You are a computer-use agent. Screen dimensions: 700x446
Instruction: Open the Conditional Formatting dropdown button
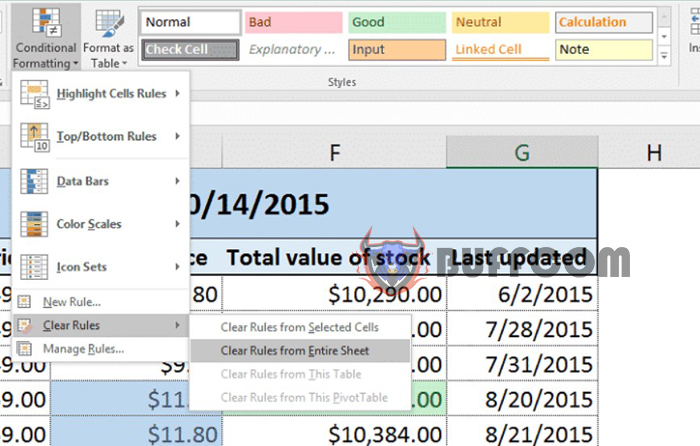[46, 38]
